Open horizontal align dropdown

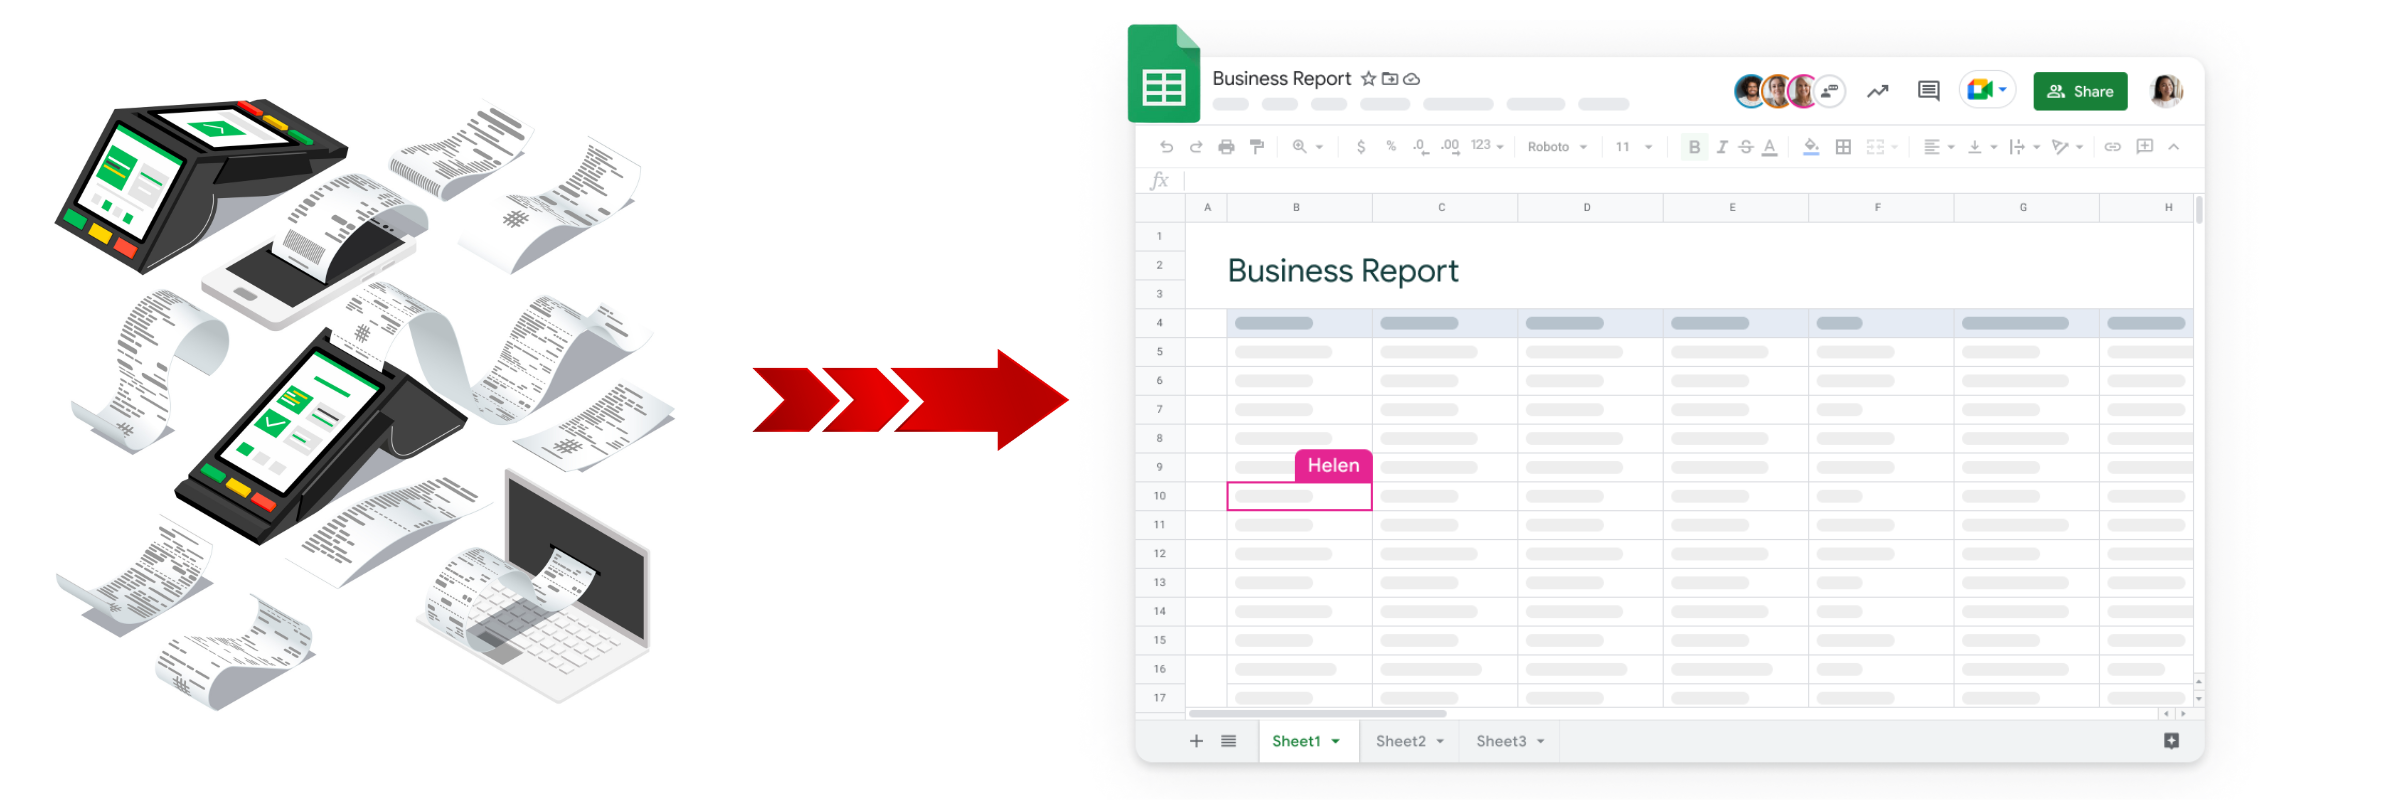pyautogui.click(x=1939, y=147)
